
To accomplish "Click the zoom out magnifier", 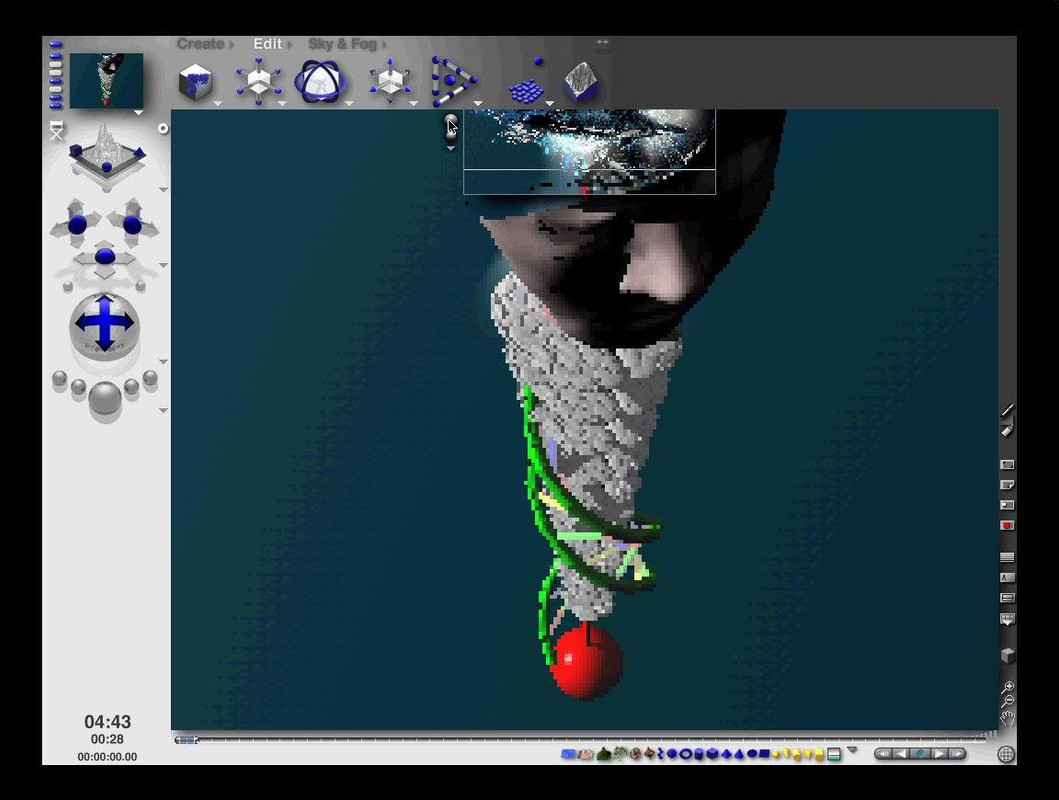I will (x=1008, y=701).
